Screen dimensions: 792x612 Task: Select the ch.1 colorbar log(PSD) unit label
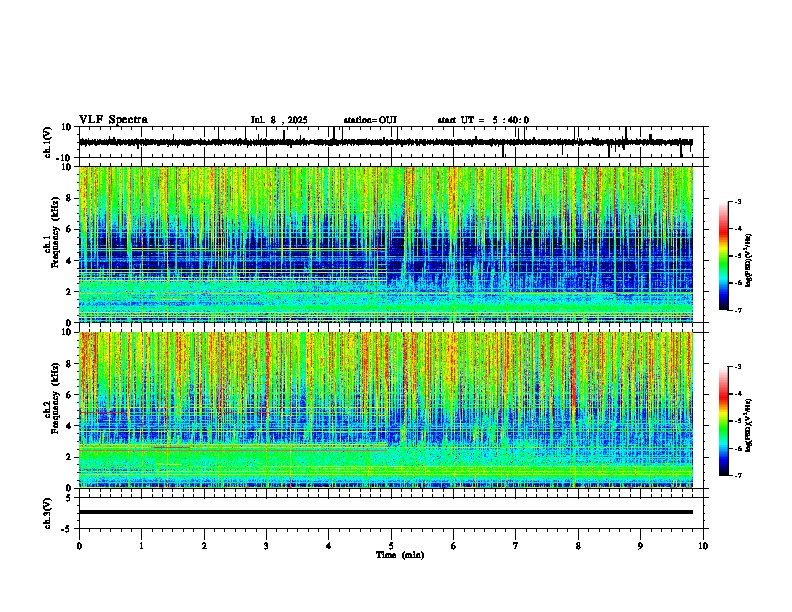tap(749, 260)
